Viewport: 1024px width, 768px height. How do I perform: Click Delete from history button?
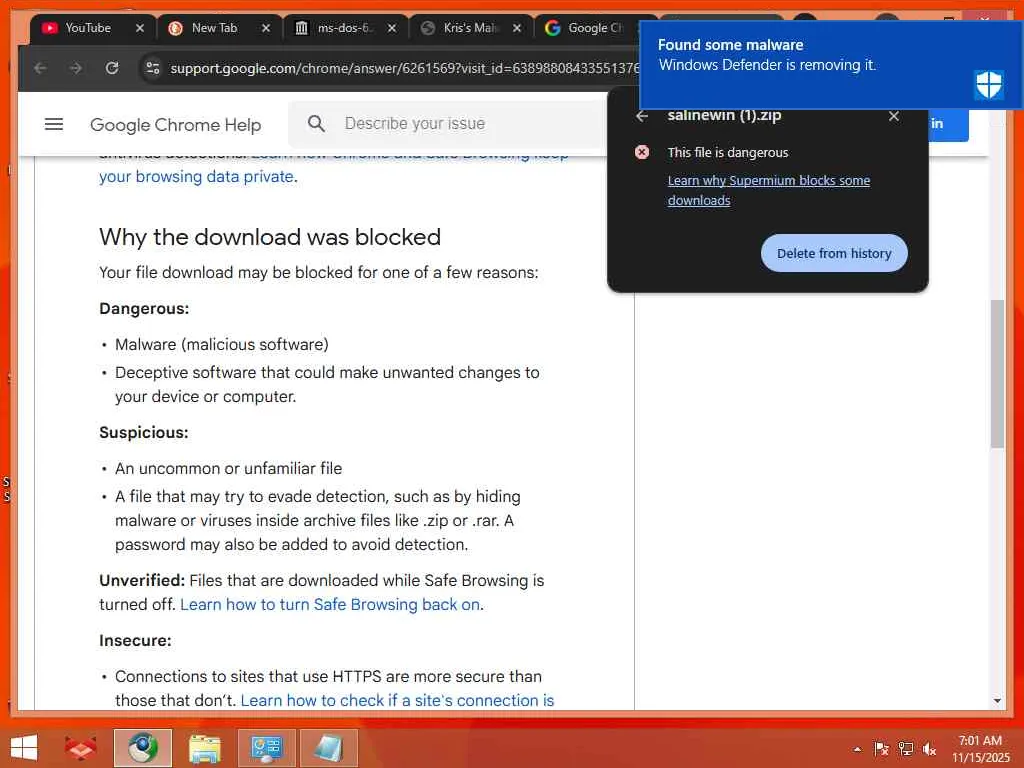tap(834, 253)
